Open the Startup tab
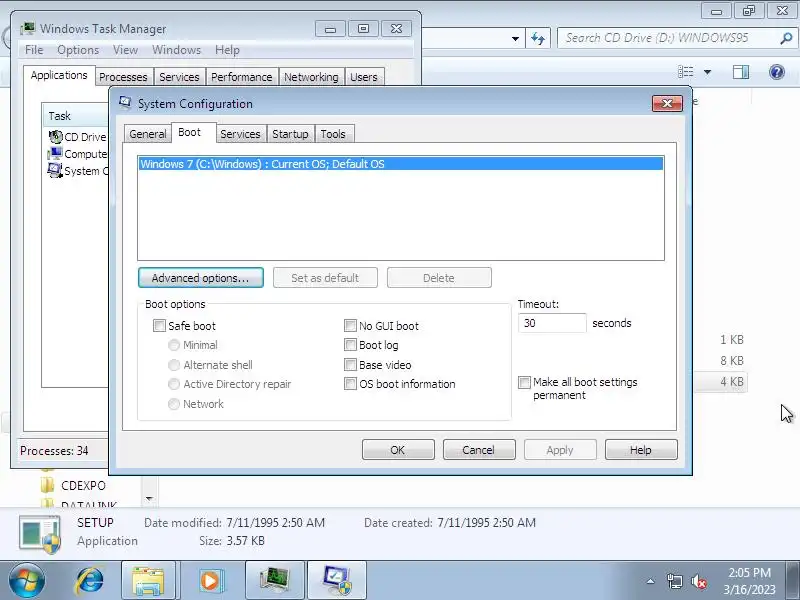 pos(290,134)
